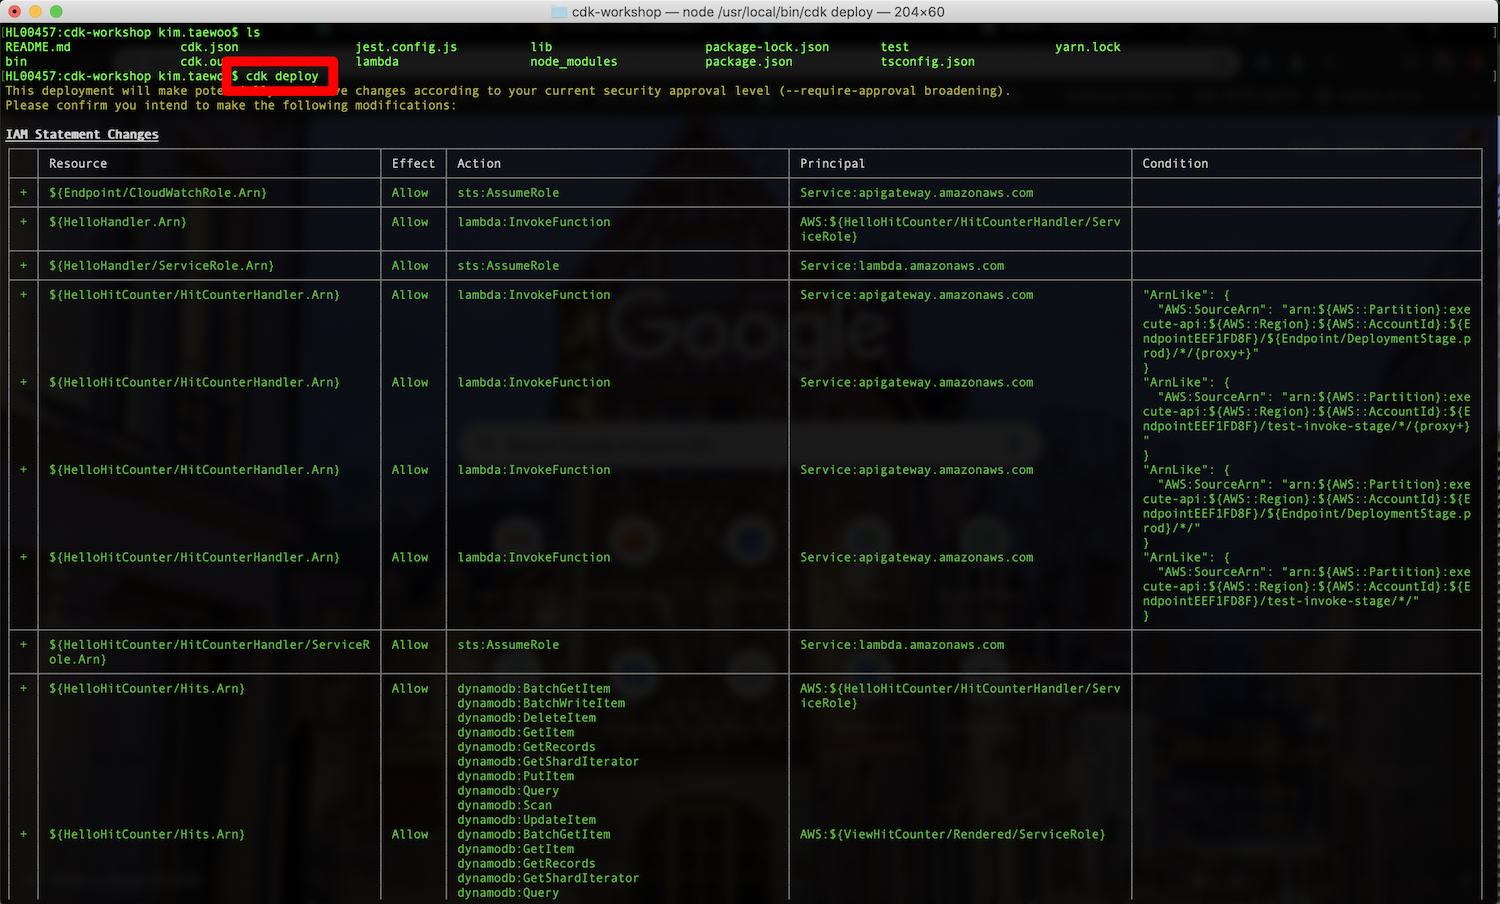The width and height of the screenshot is (1500, 904).
Task: Click README.md in the ls output
Action: 38,47
